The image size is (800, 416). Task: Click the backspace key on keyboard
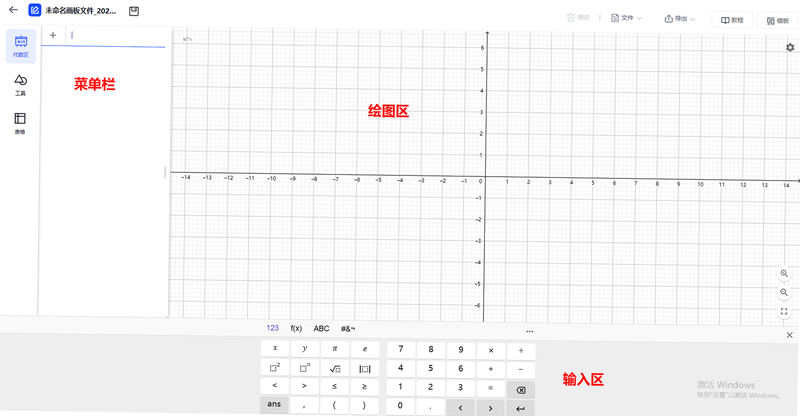[x=521, y=390]
